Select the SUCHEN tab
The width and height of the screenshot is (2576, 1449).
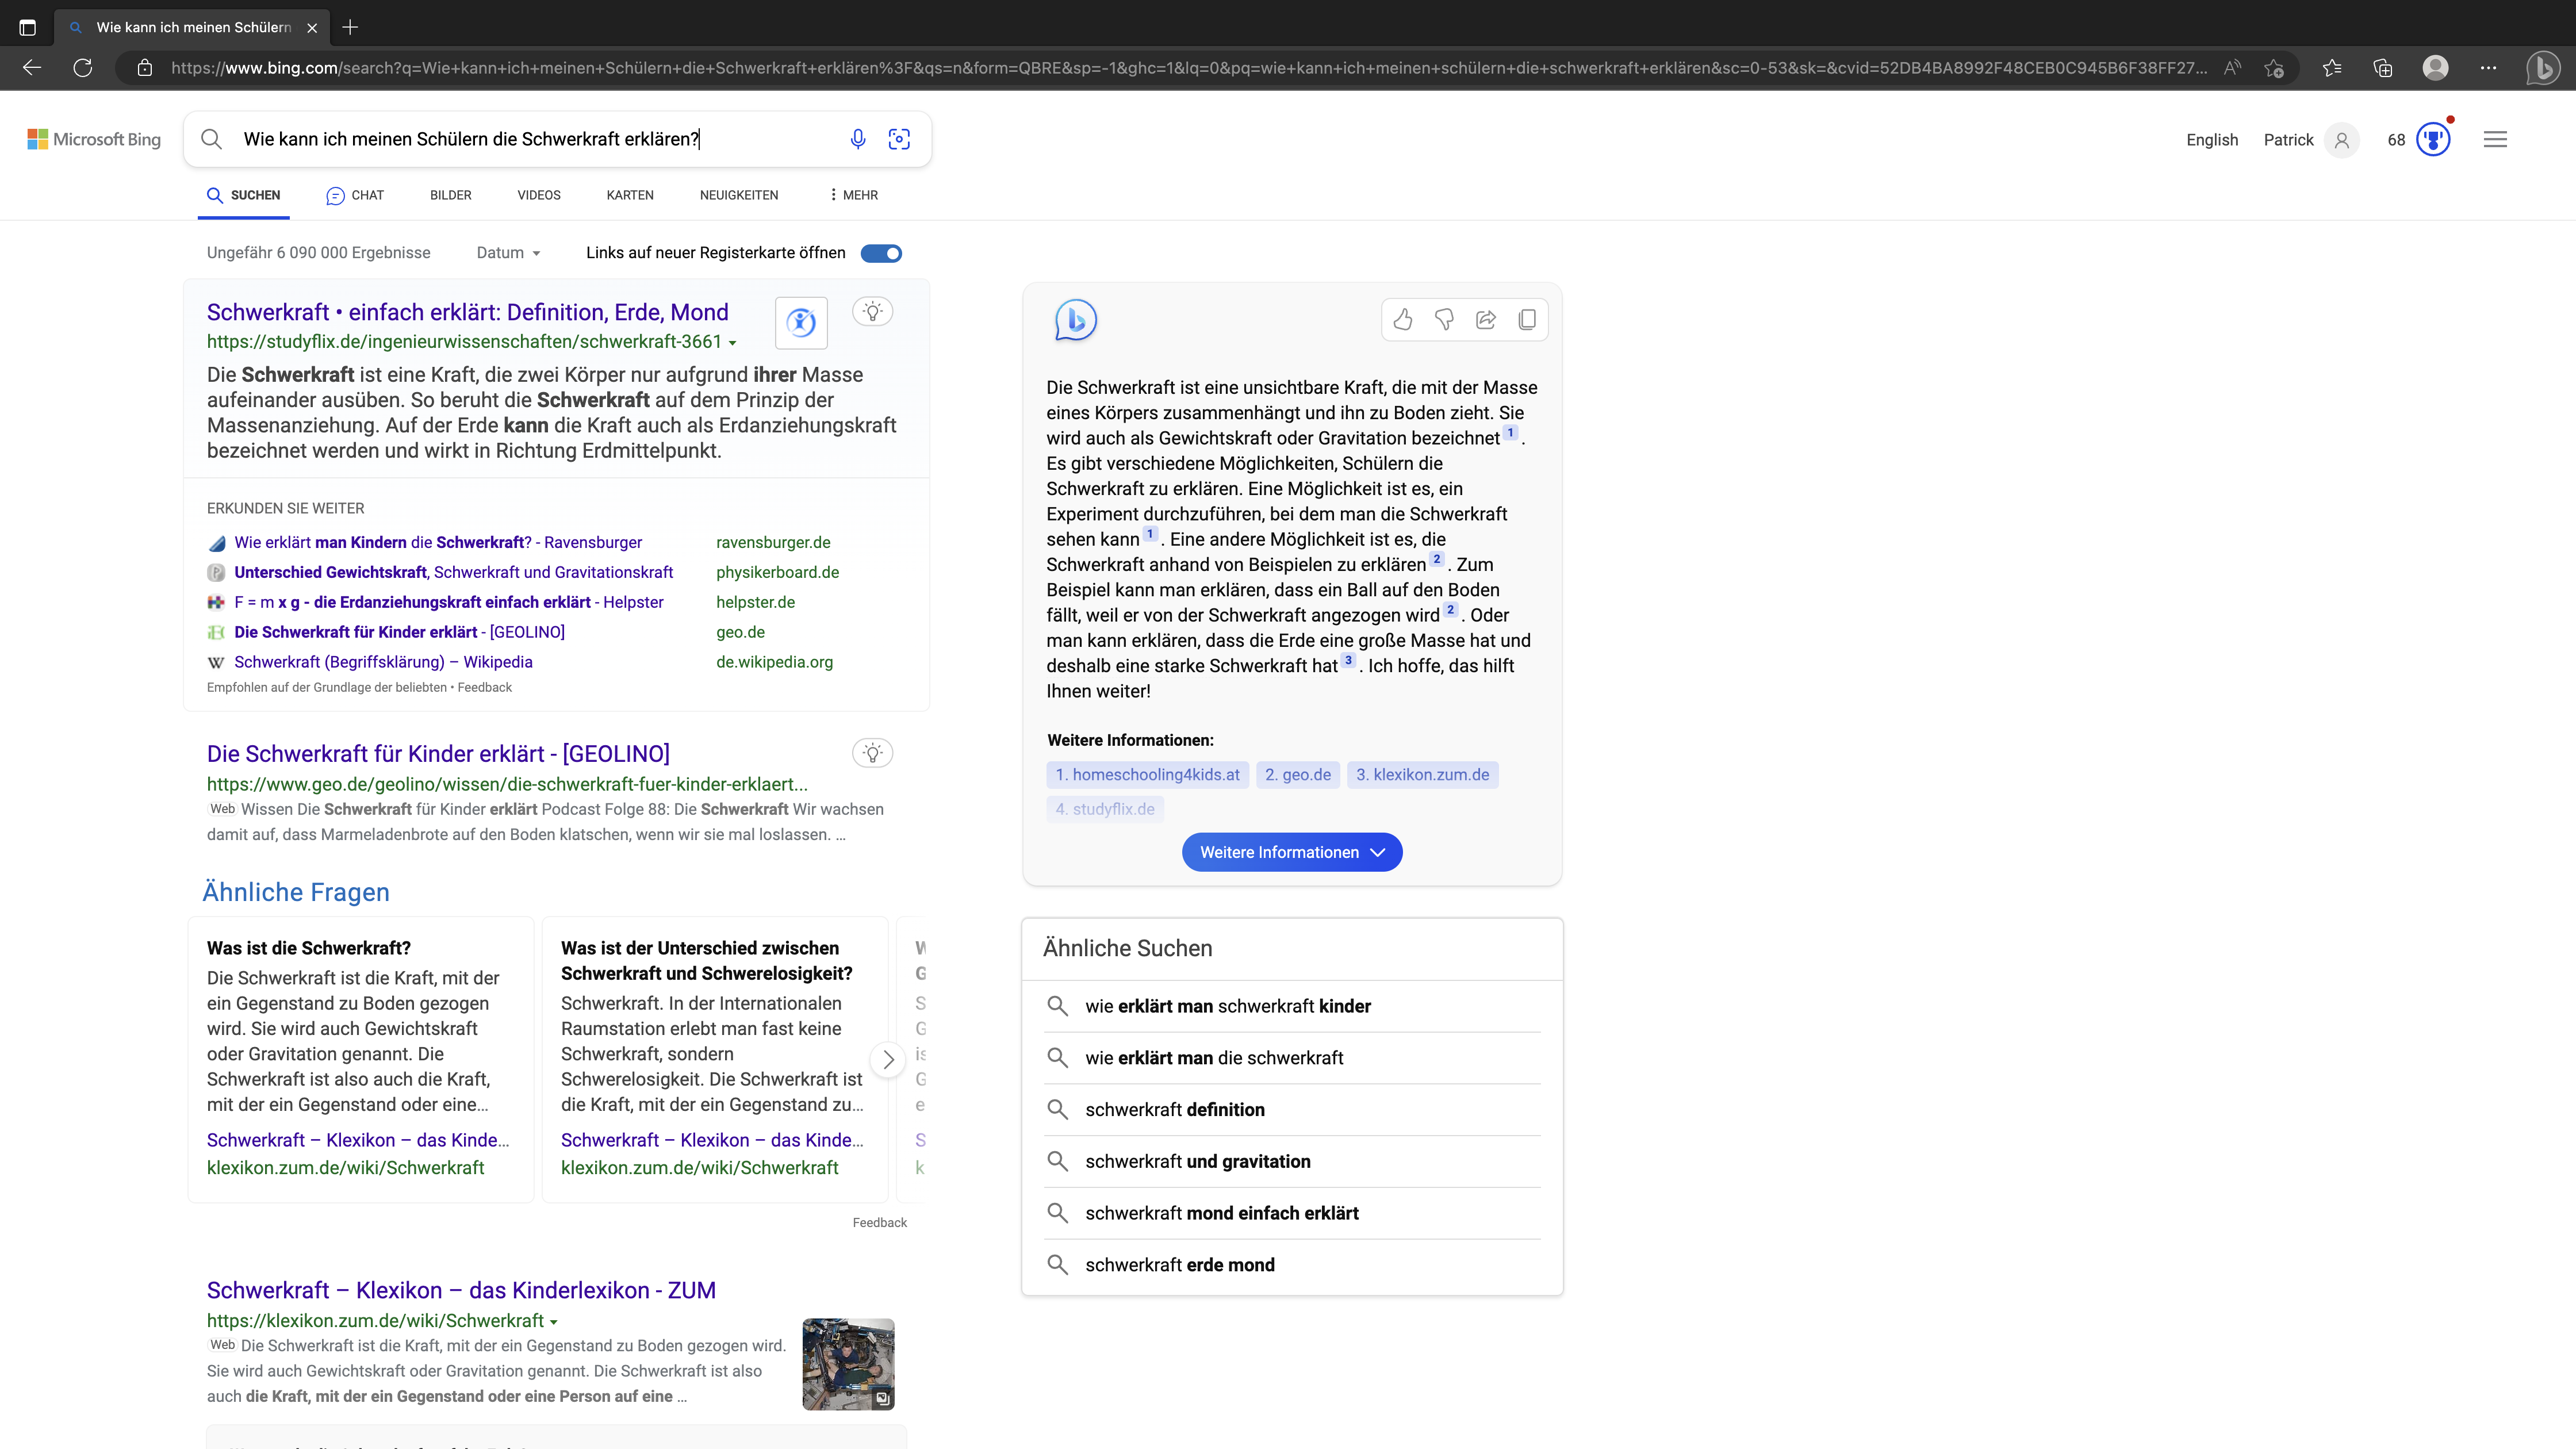[x=244, y=195]
